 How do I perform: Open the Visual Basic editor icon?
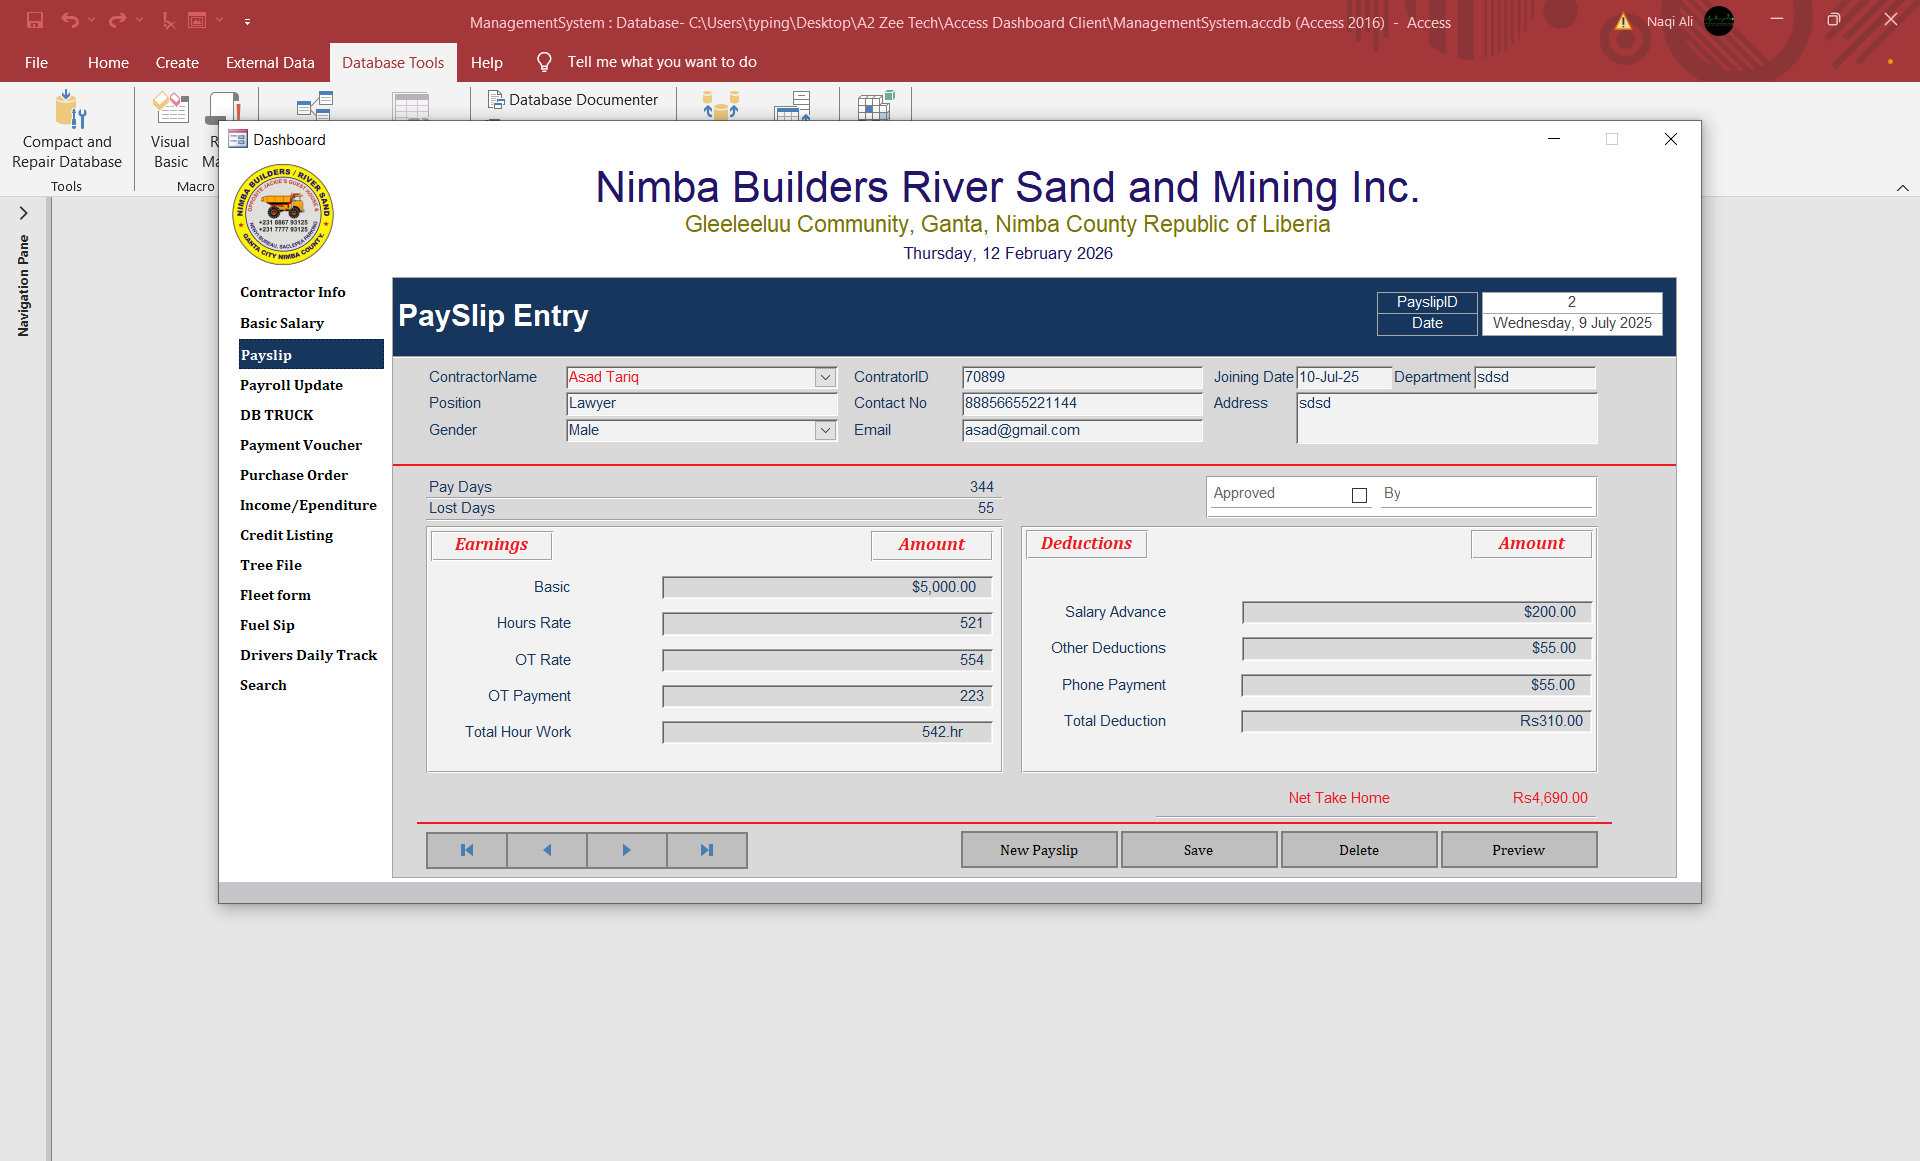tap(170, 109)
